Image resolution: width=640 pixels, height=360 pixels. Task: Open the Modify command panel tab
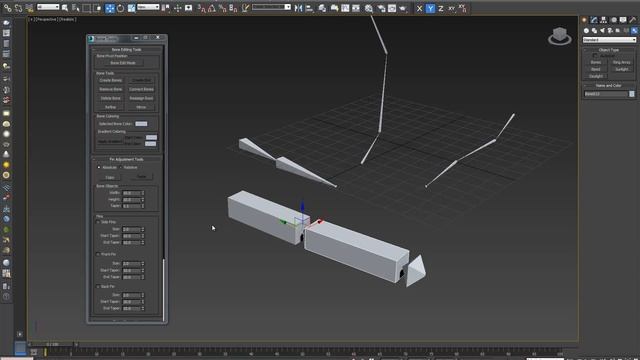coord(594,20)
